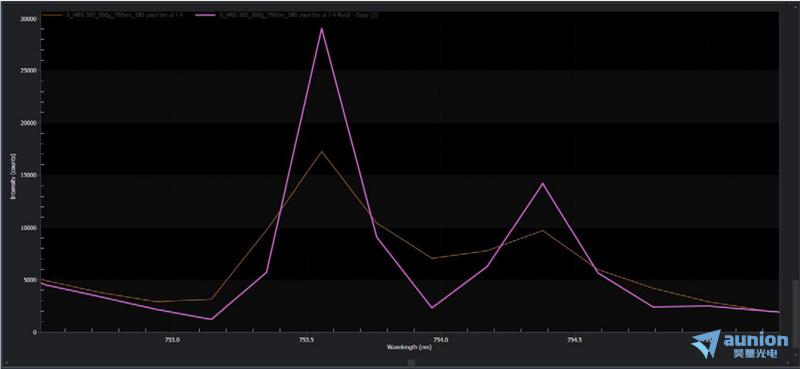The width and height of the screenshot is (800, 369).
Task: Click the 'Intensity (counts)' vertical axis label
Action: [13, 175]
